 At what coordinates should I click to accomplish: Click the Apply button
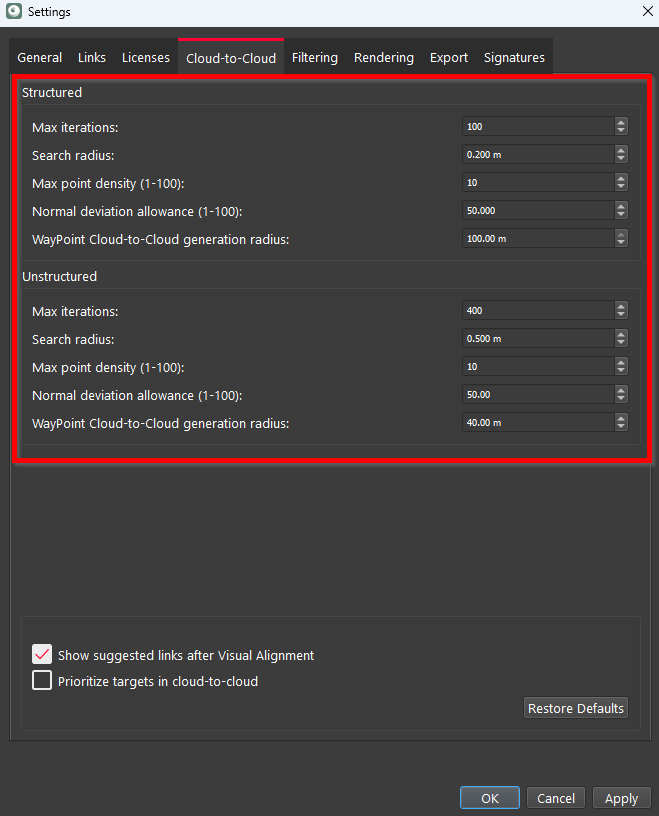[621, 798]
